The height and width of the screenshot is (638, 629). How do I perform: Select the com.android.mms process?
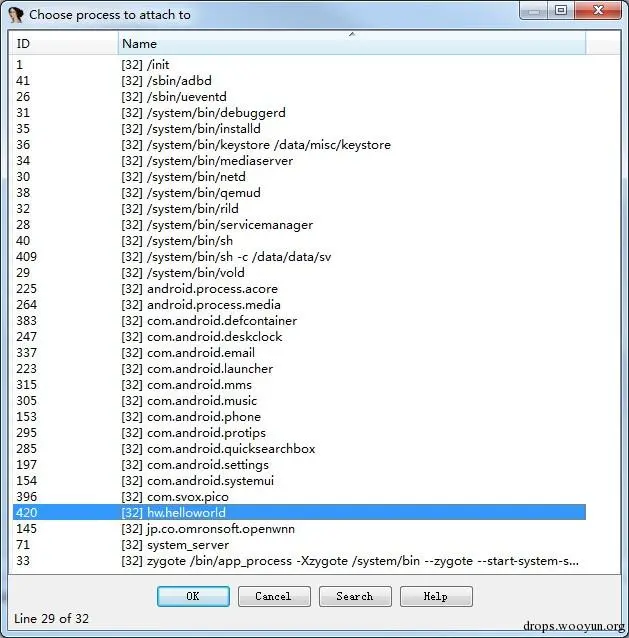[299, 385]
